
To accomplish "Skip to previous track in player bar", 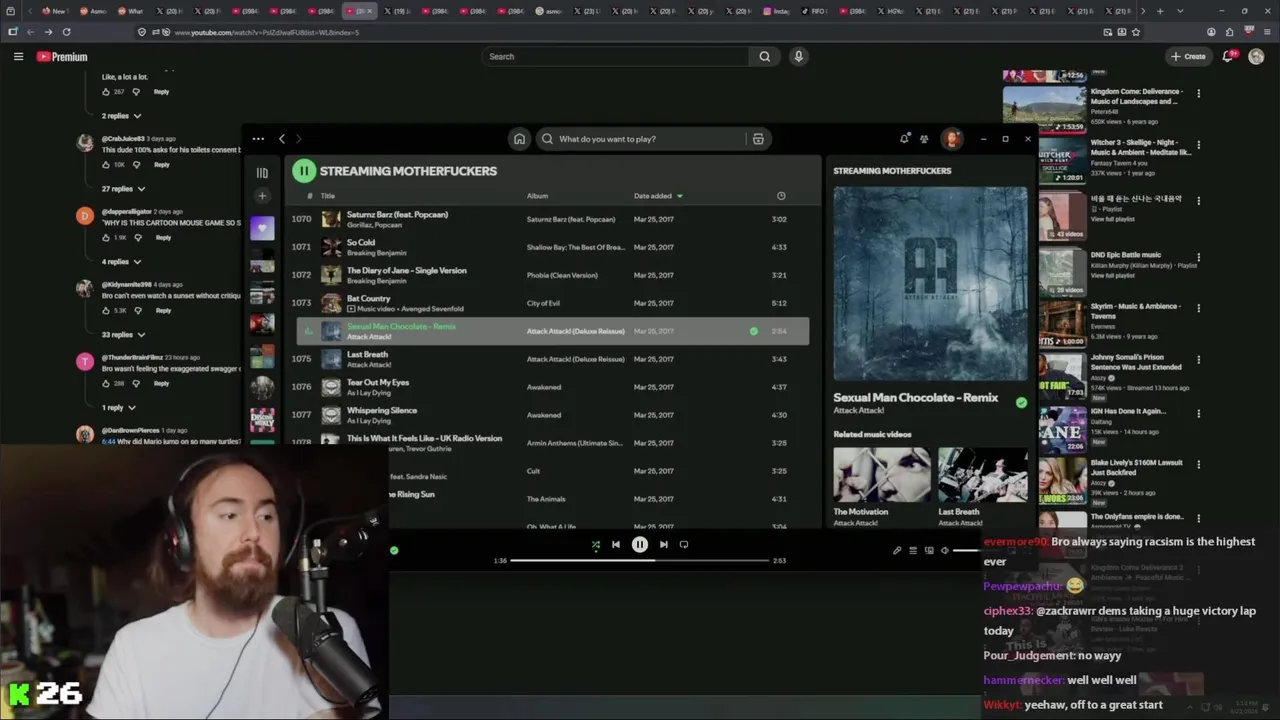I will click(616, 545).
